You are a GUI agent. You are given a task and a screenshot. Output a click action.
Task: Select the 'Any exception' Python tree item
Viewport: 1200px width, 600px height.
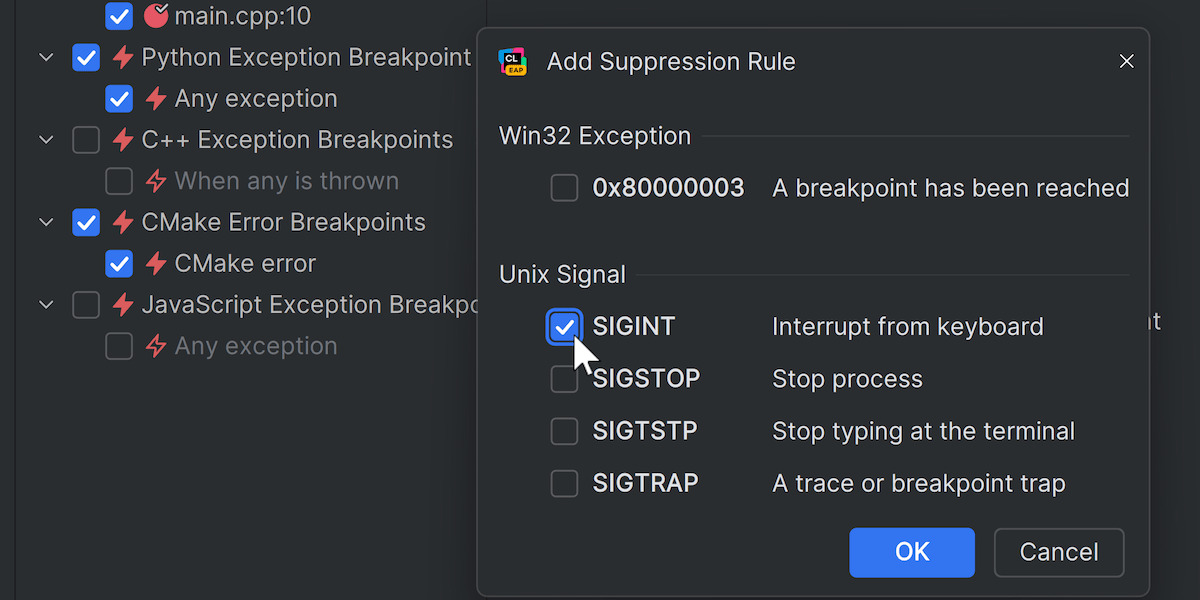[x=255, y=99]
